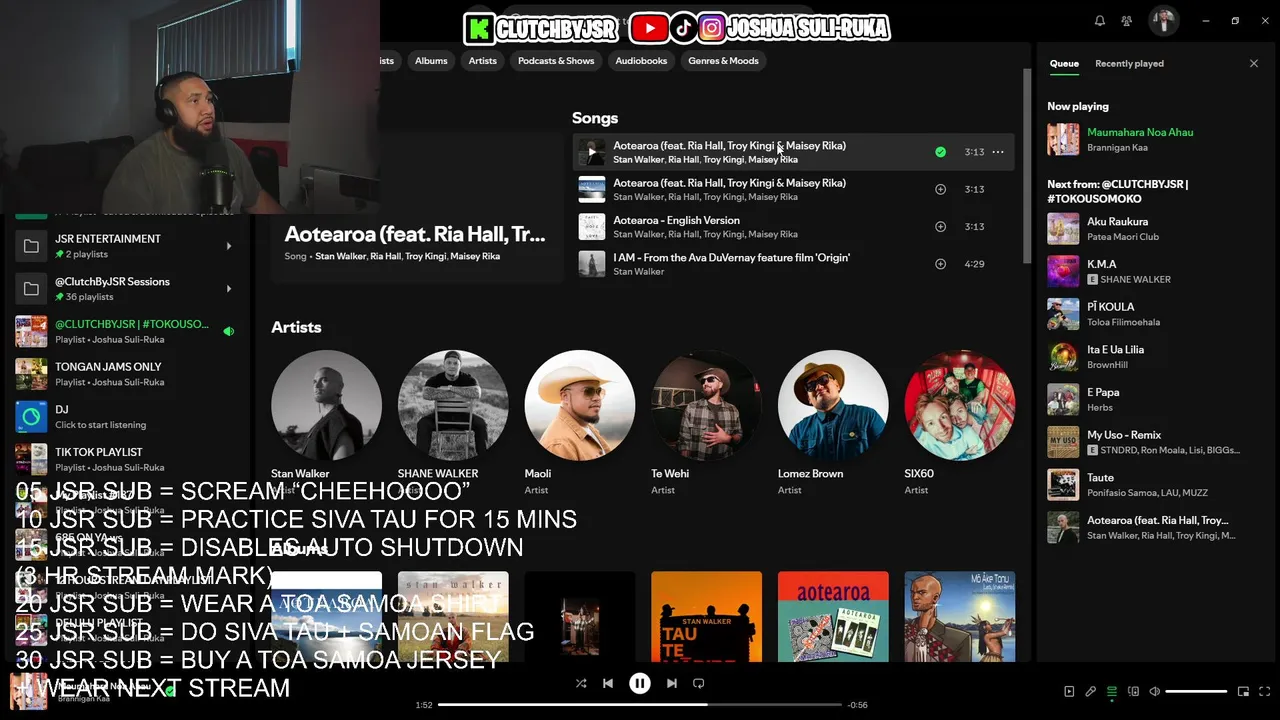
Task: Pause the current song
Action: [x=640, y=684]
